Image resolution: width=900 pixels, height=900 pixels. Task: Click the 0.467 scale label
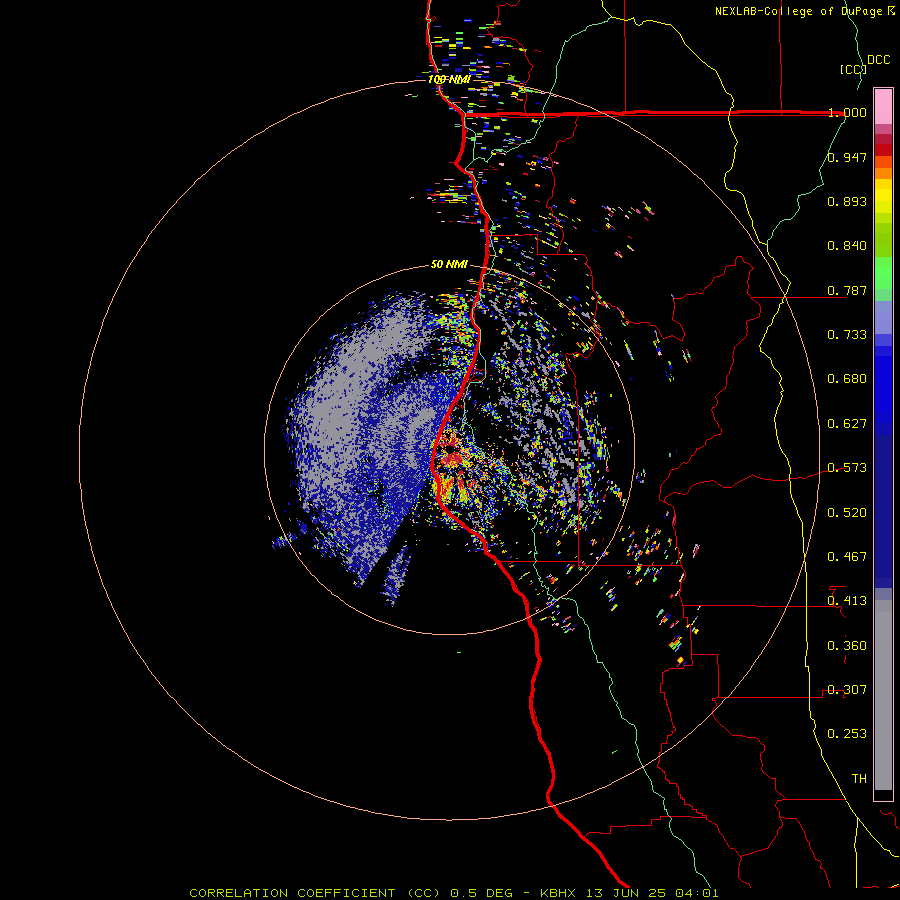pos(847,557)
